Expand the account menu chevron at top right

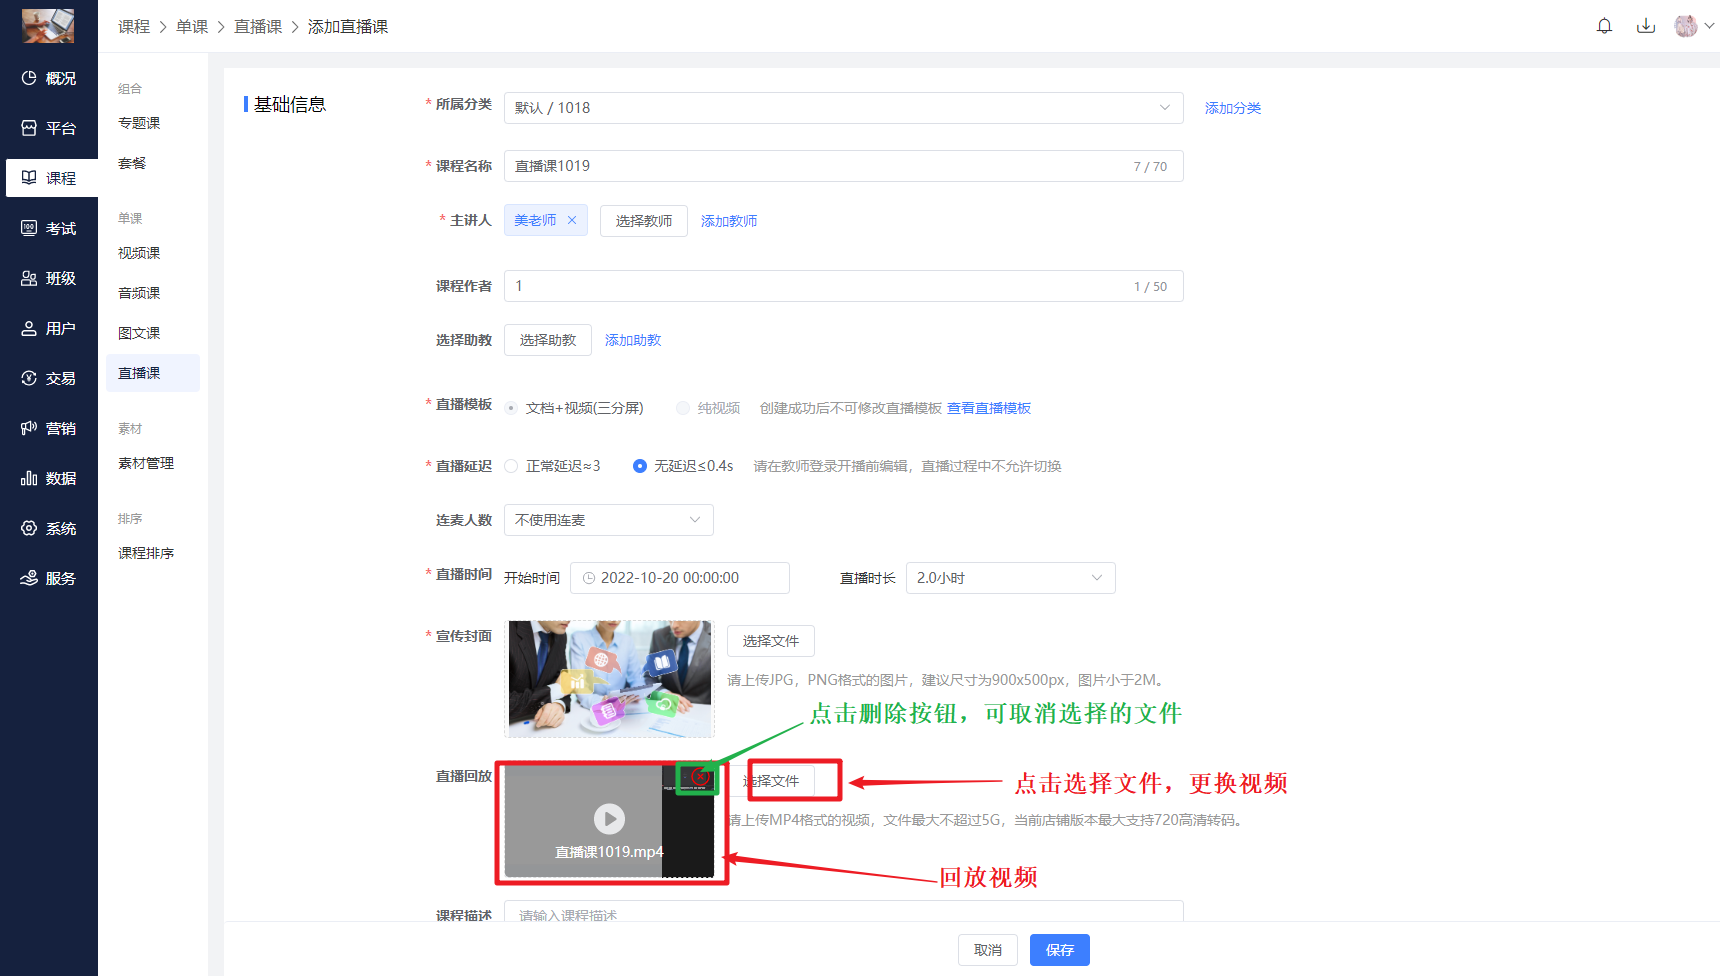click(x=1709, y=26)
